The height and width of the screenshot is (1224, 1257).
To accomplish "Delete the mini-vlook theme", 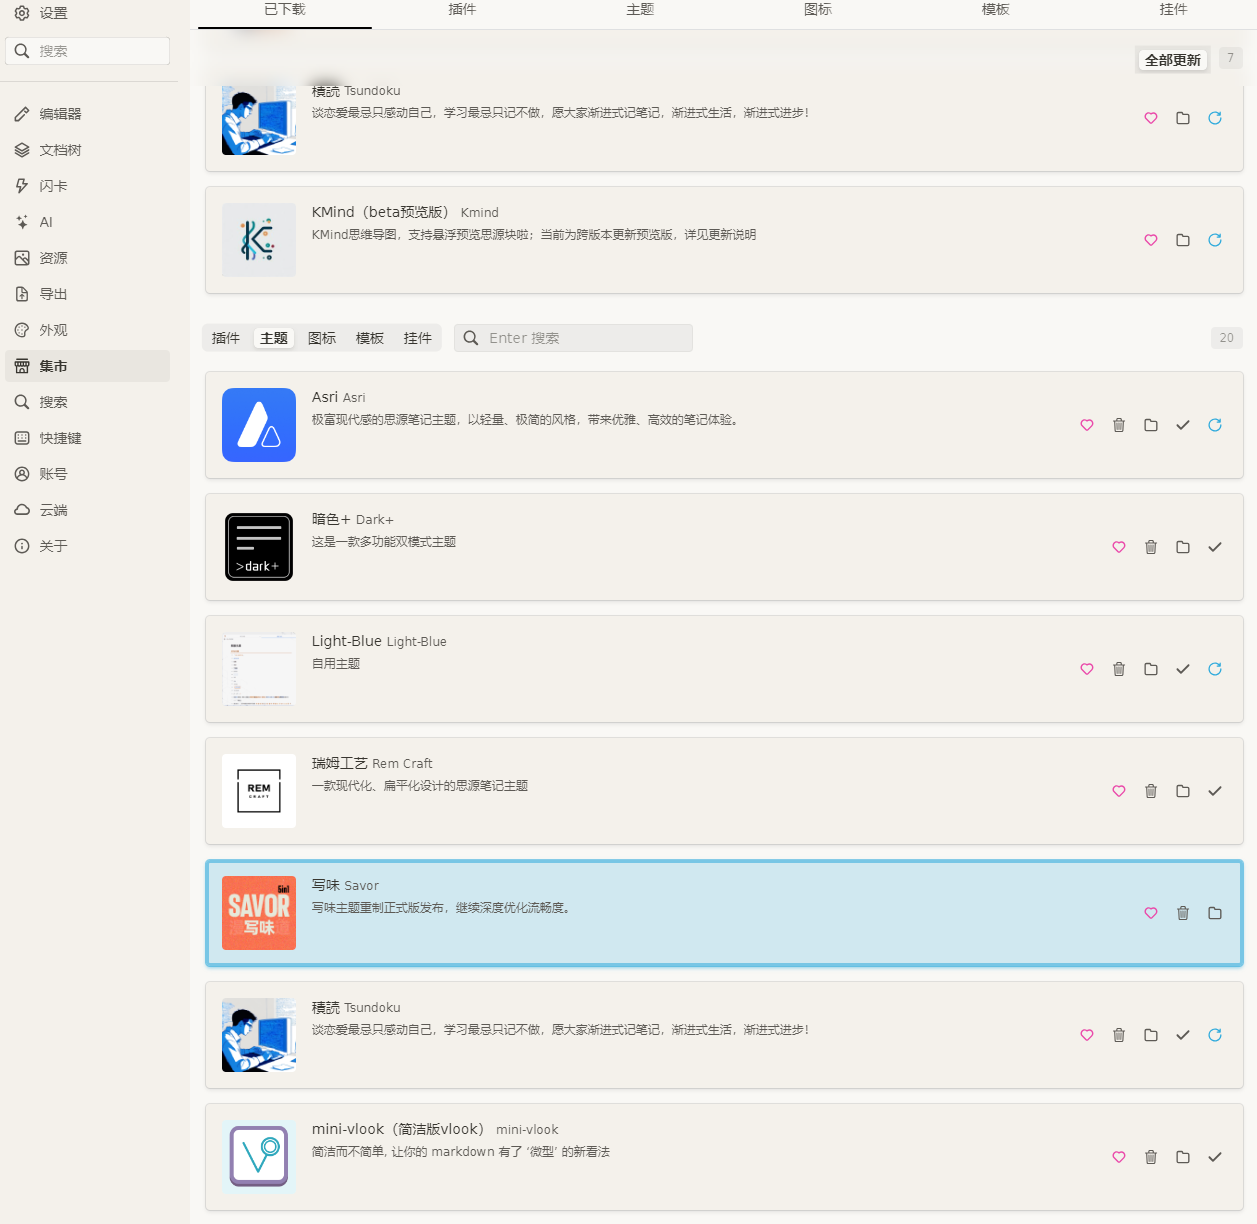I will point(1151,1157).
